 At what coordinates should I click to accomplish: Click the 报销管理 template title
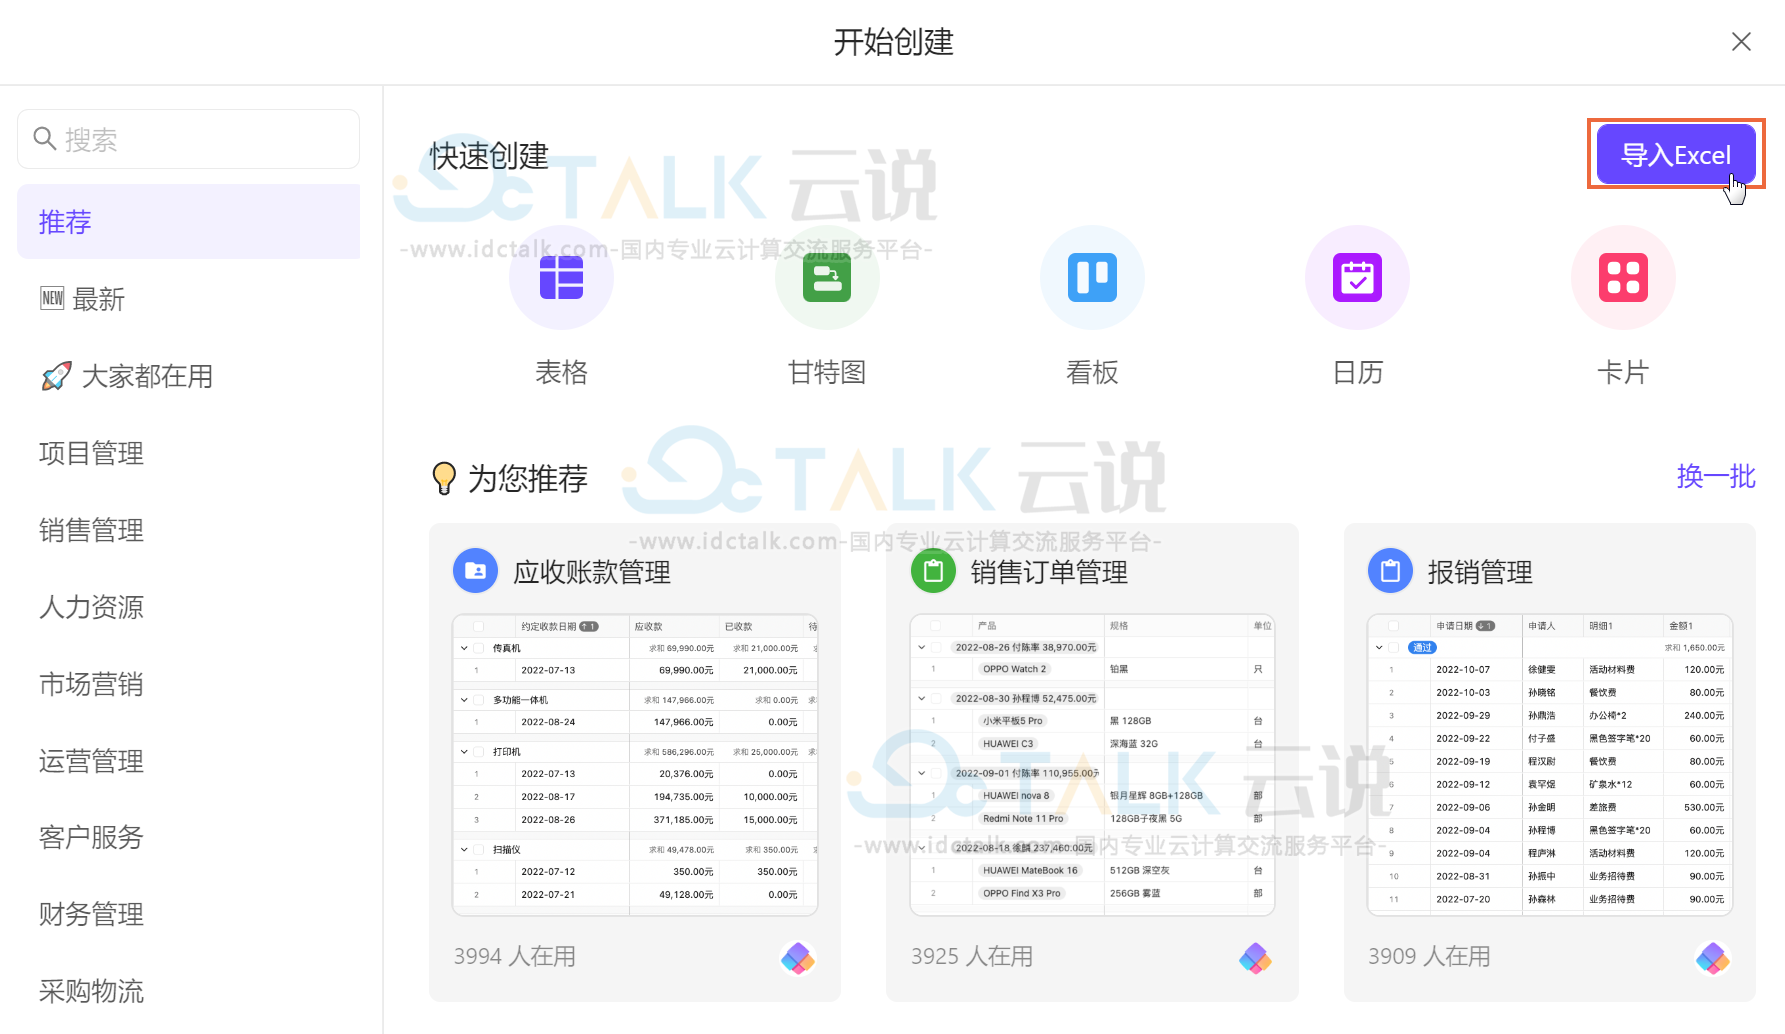click(x=1480, y=572)
